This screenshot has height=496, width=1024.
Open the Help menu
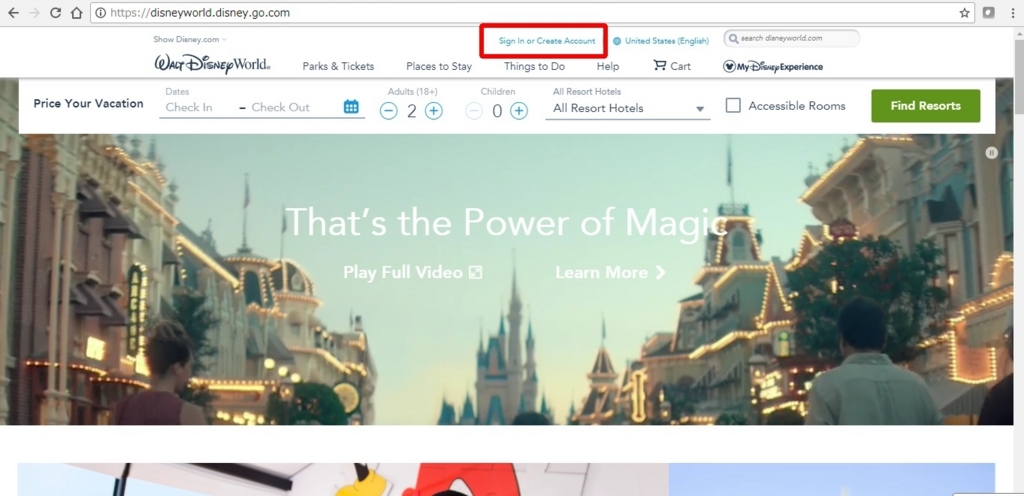(x=608, y=66)
